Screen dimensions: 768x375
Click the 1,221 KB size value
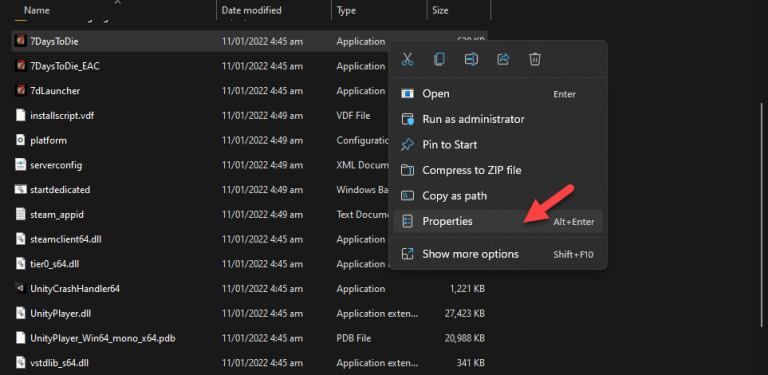pyautogui.click(x=467, y=289)
